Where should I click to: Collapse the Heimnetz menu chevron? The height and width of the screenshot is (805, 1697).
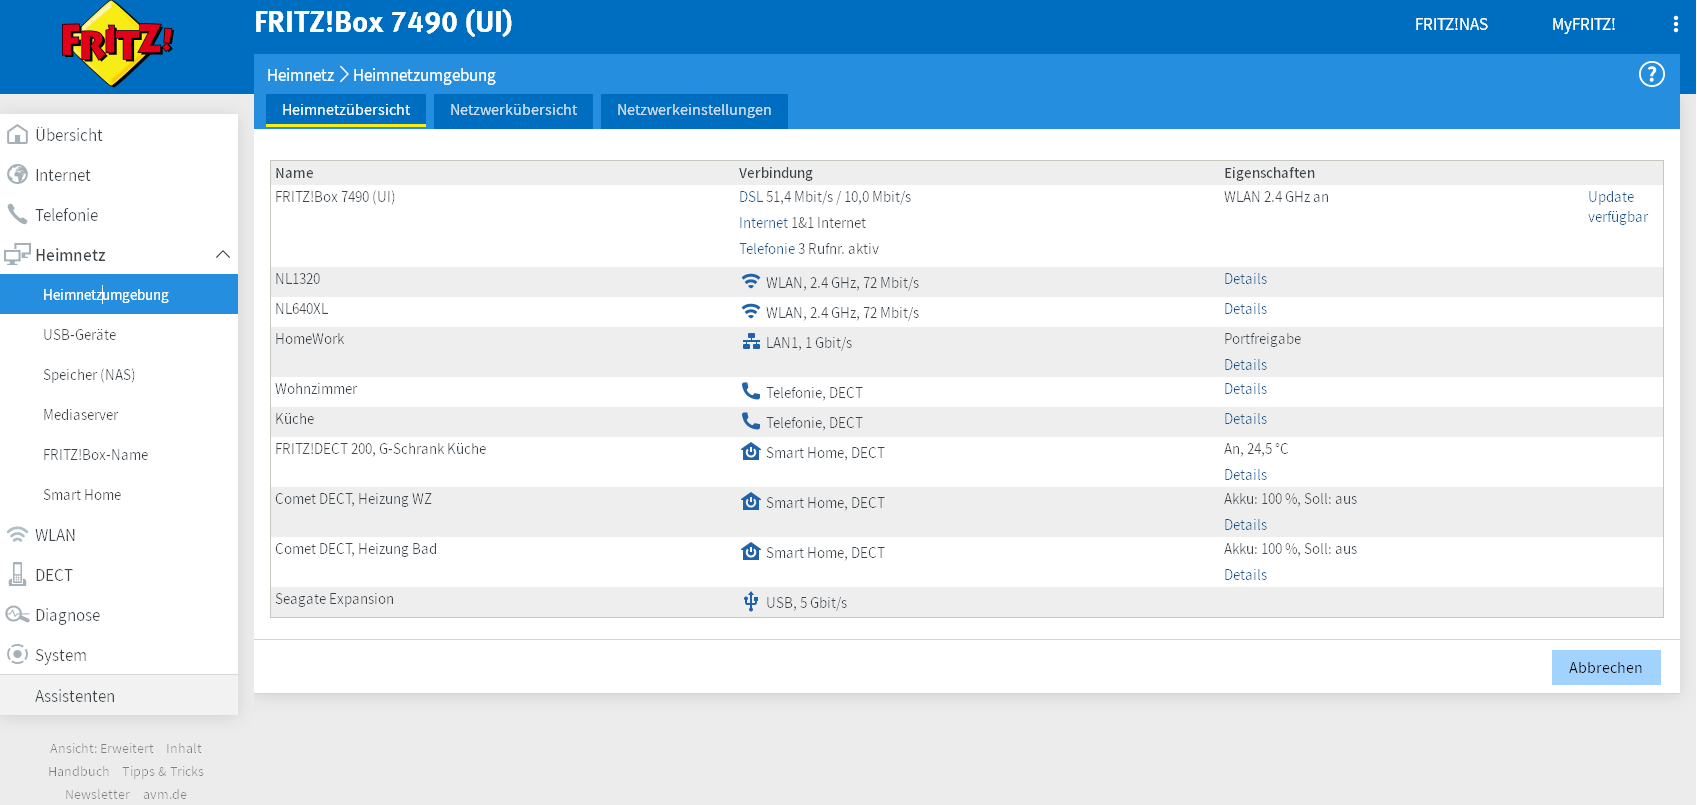tap(222, 255)
